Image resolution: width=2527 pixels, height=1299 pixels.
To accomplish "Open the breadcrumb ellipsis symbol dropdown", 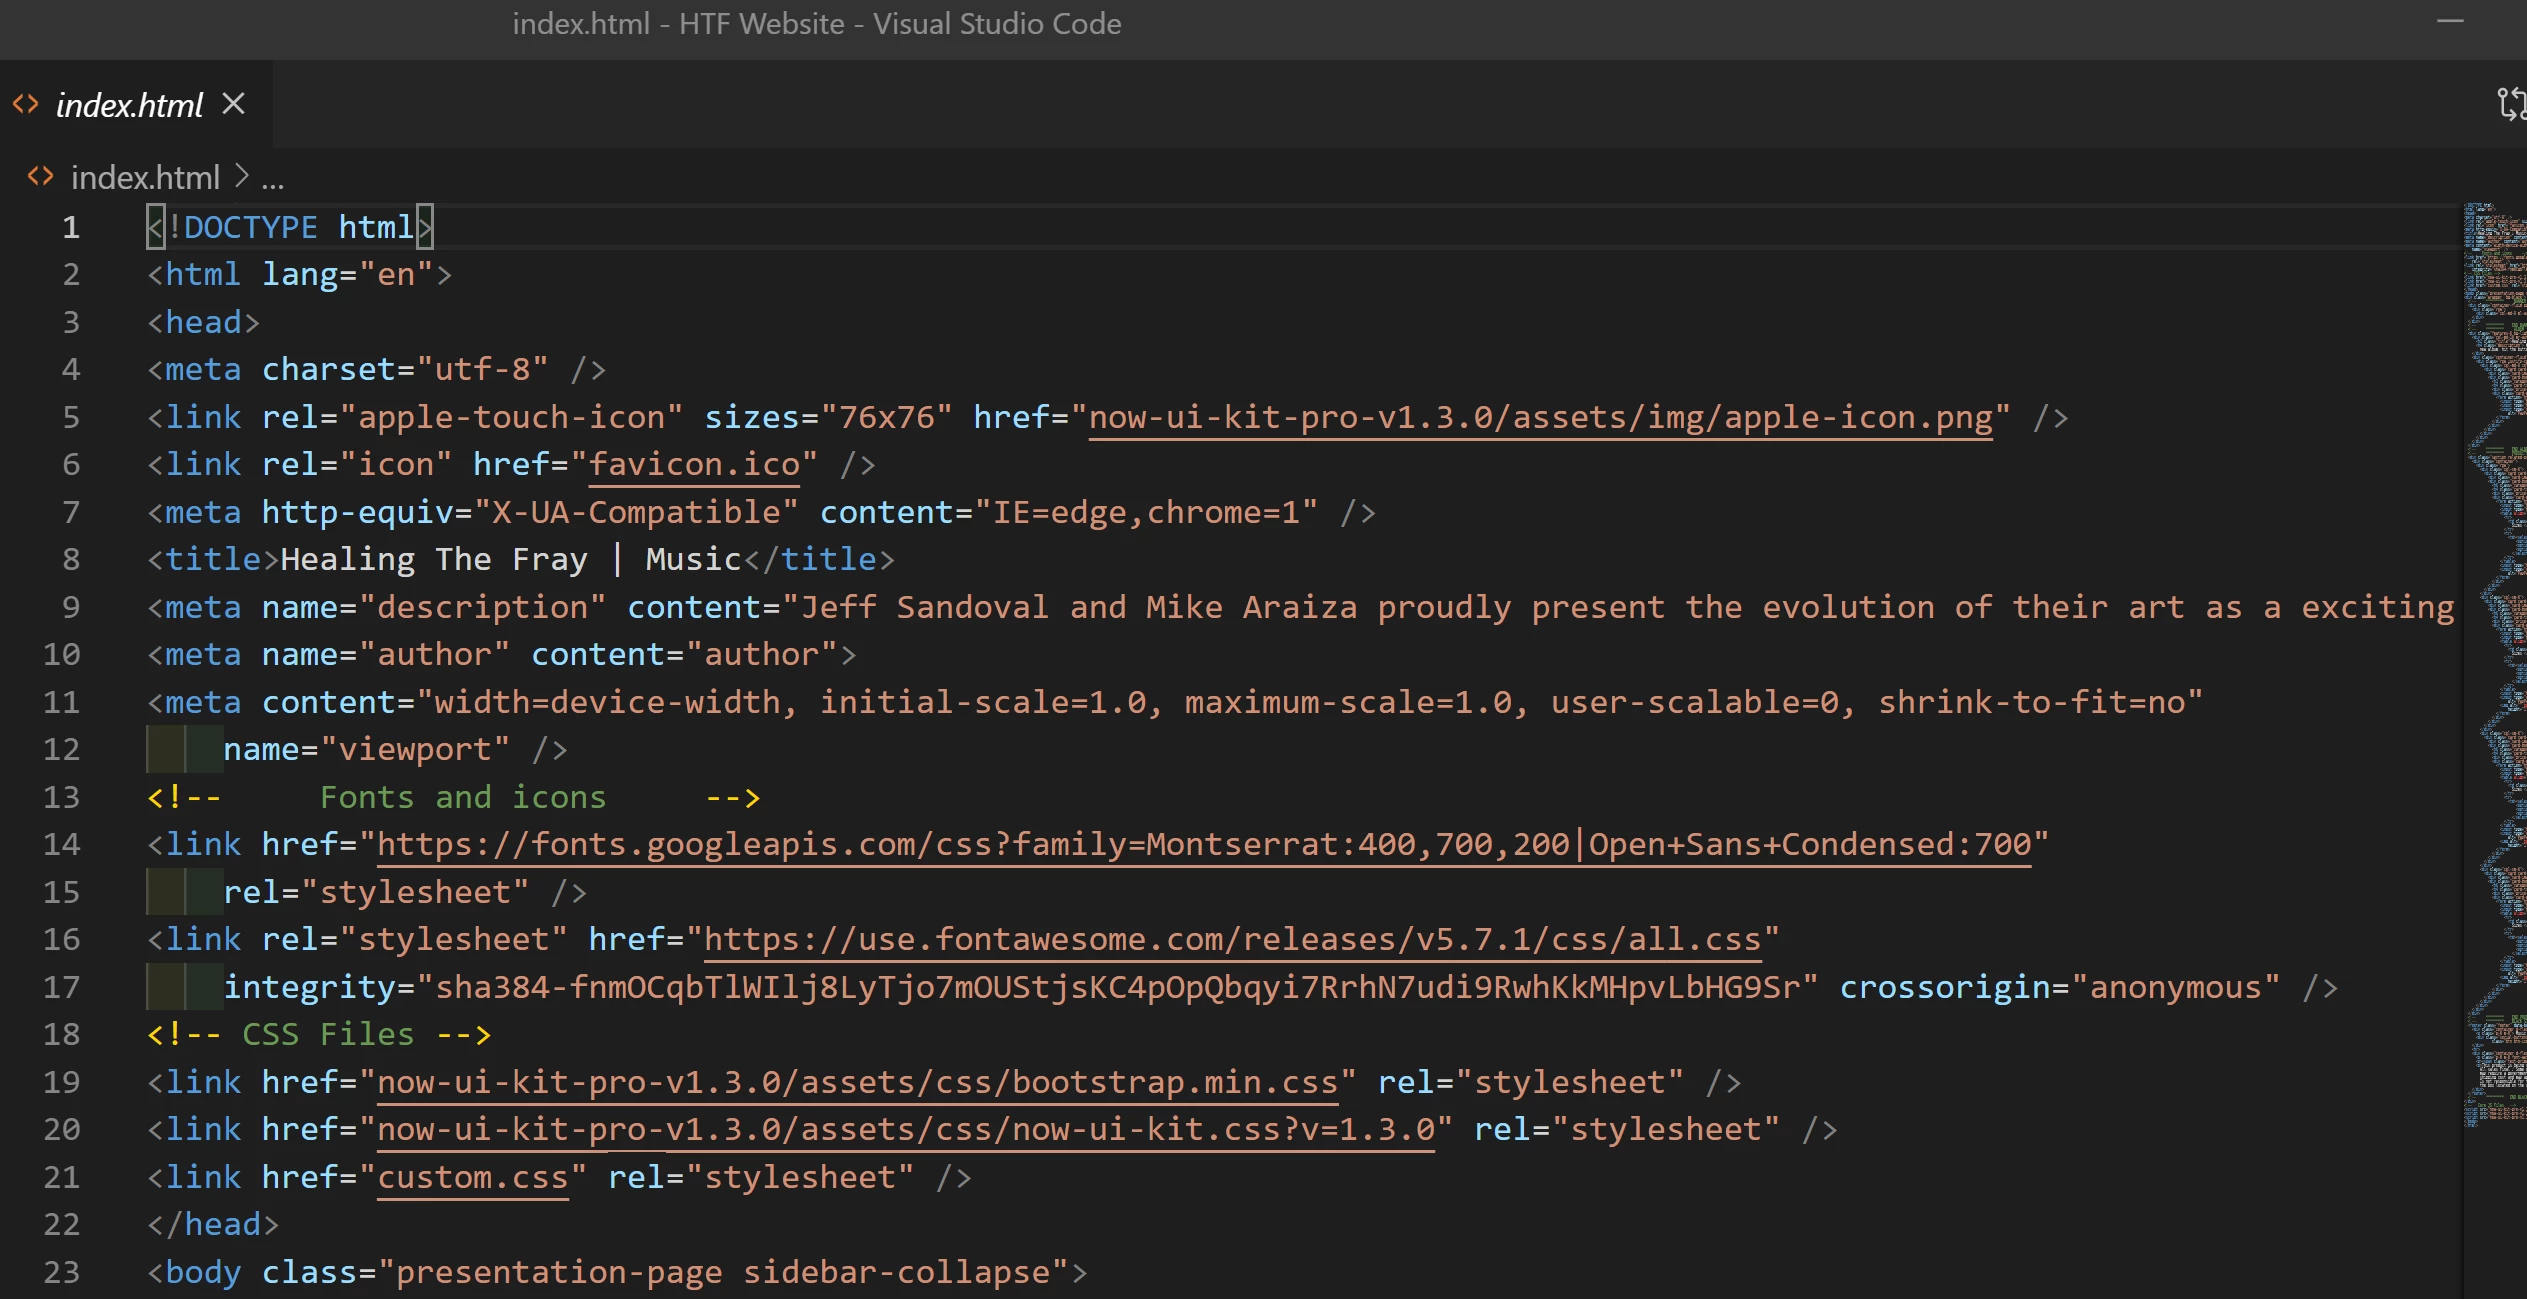I will coord(273,180).
